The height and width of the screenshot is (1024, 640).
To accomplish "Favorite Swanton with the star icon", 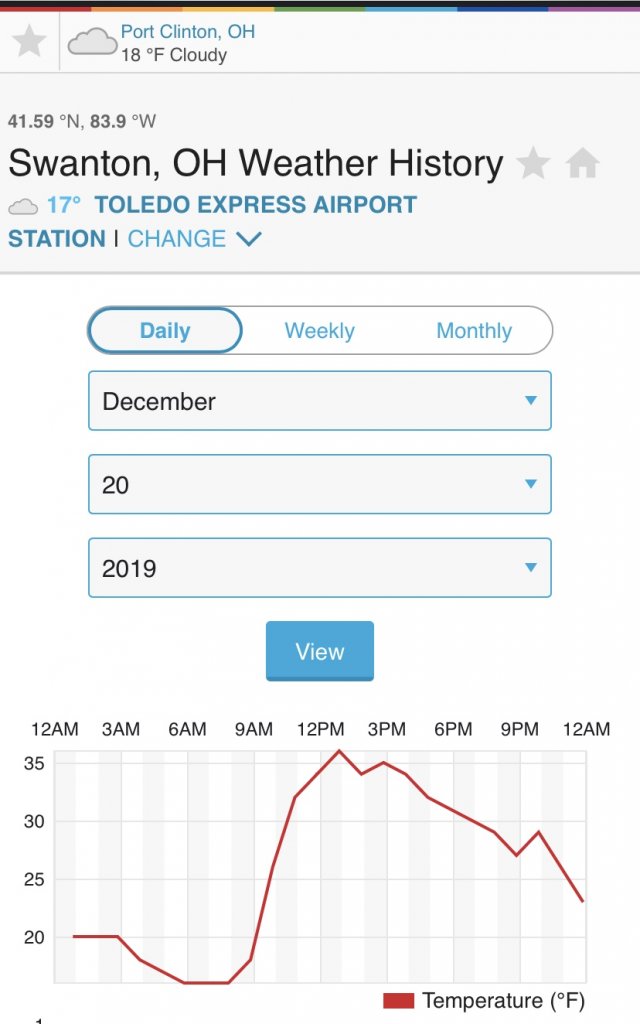I will pos(534,163).
